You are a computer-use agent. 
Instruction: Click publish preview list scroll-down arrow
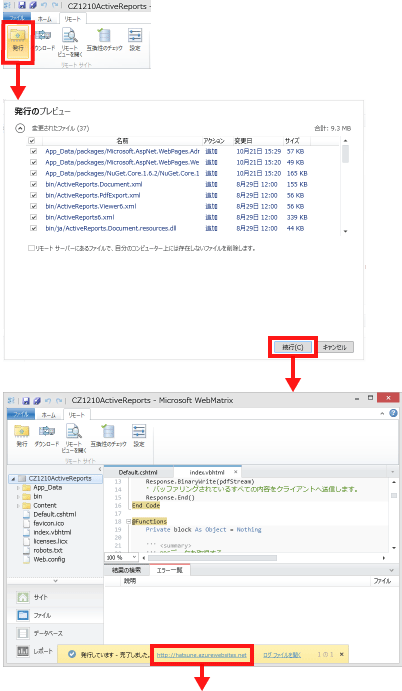(345, 231)
